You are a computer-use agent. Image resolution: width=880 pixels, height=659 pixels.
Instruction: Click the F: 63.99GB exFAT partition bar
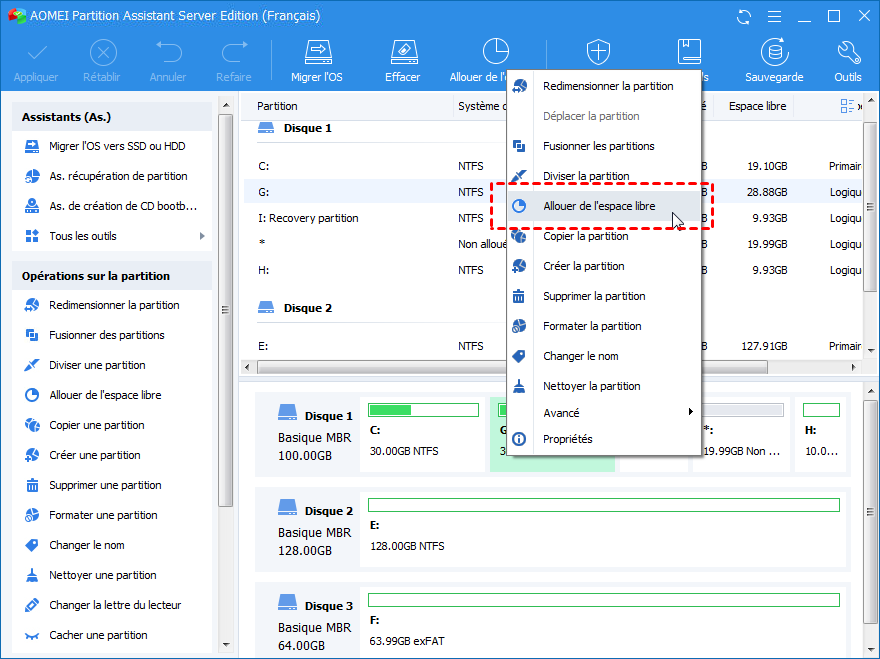coord(604,600)
